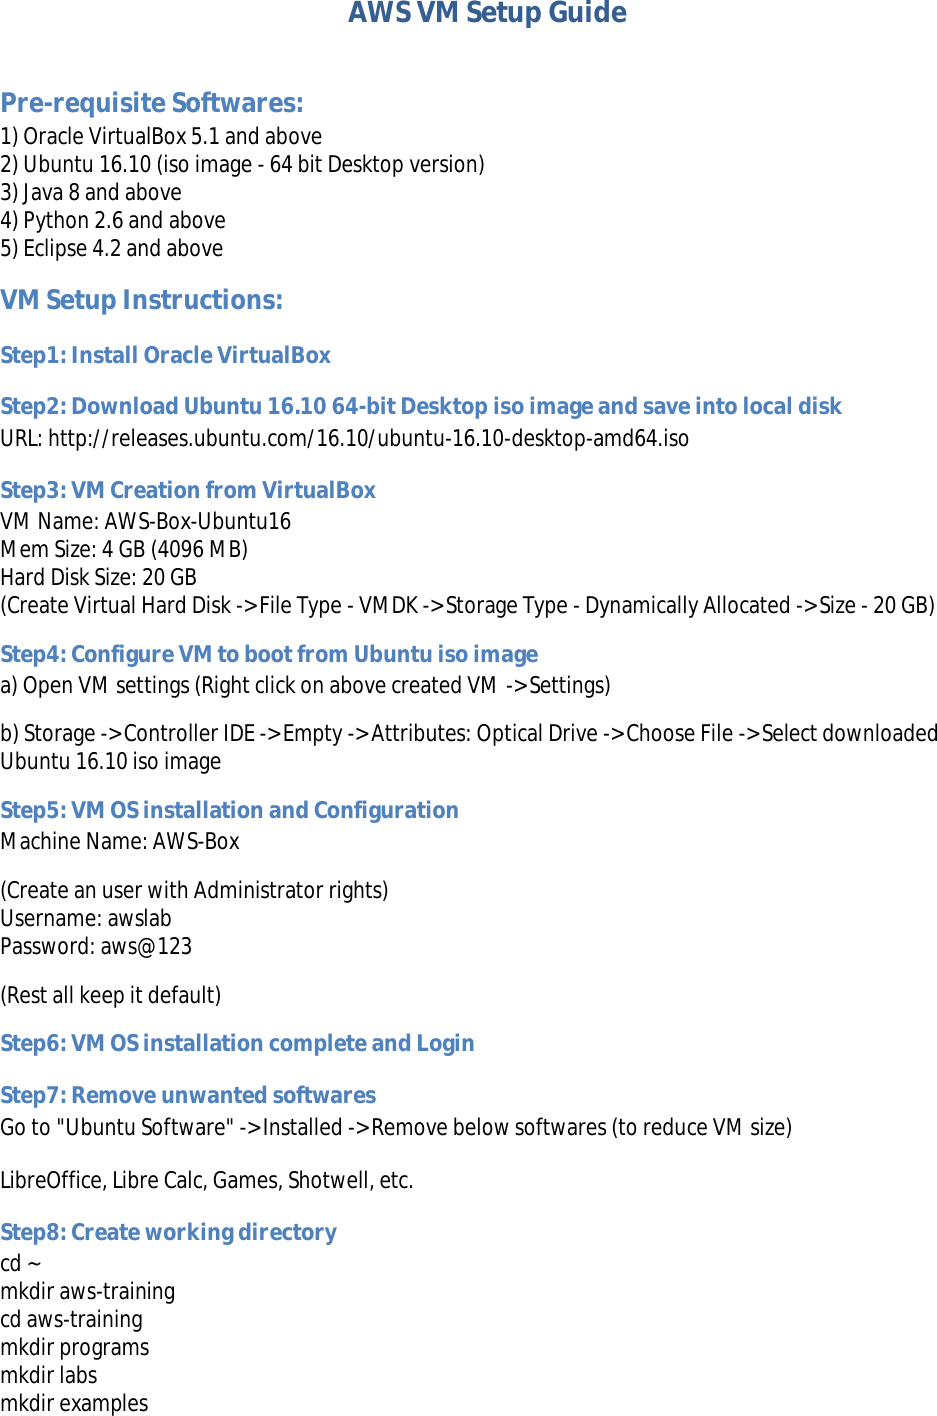This screenshot has width=937, height=1416.
Task: Click the VM Setup Instructions heading
Action: click(x=142, y=300)
